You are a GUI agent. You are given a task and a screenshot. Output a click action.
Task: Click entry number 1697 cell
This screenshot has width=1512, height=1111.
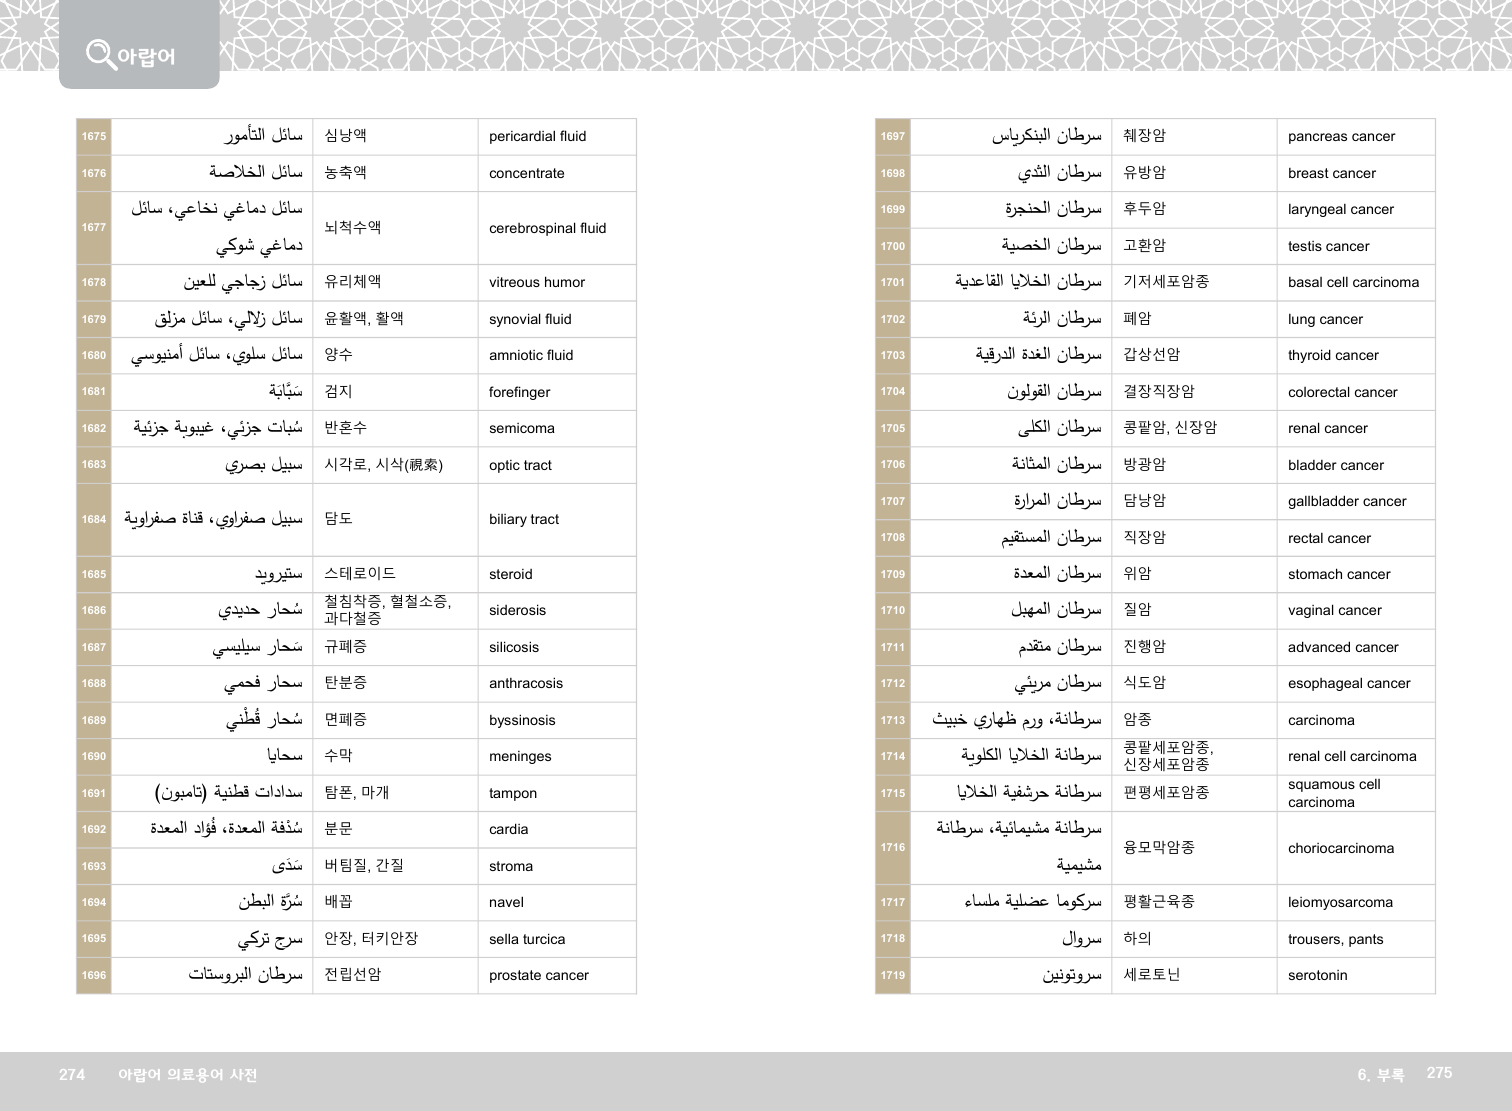tap(893, 137)
